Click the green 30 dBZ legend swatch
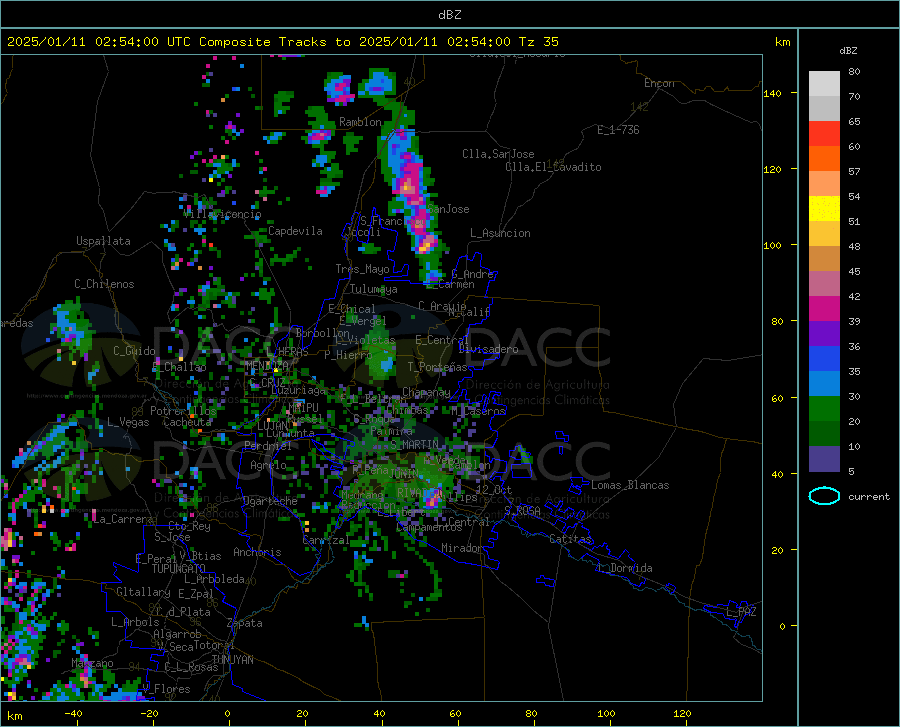This screenshot has width=900, height=727. 824,409
